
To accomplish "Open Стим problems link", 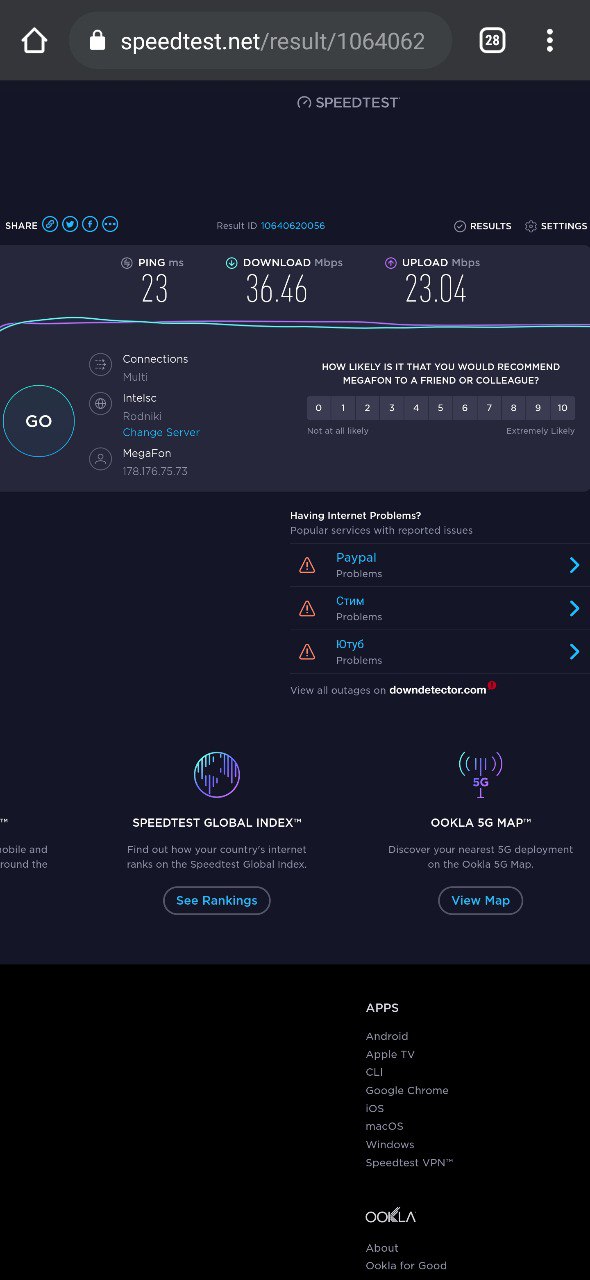I will click(350, 601).
